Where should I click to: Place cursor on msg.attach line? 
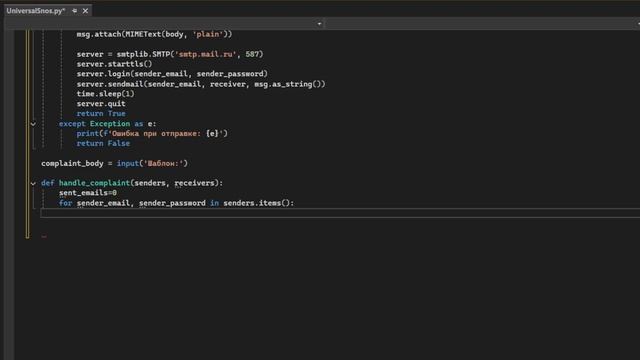coord(154,34)
